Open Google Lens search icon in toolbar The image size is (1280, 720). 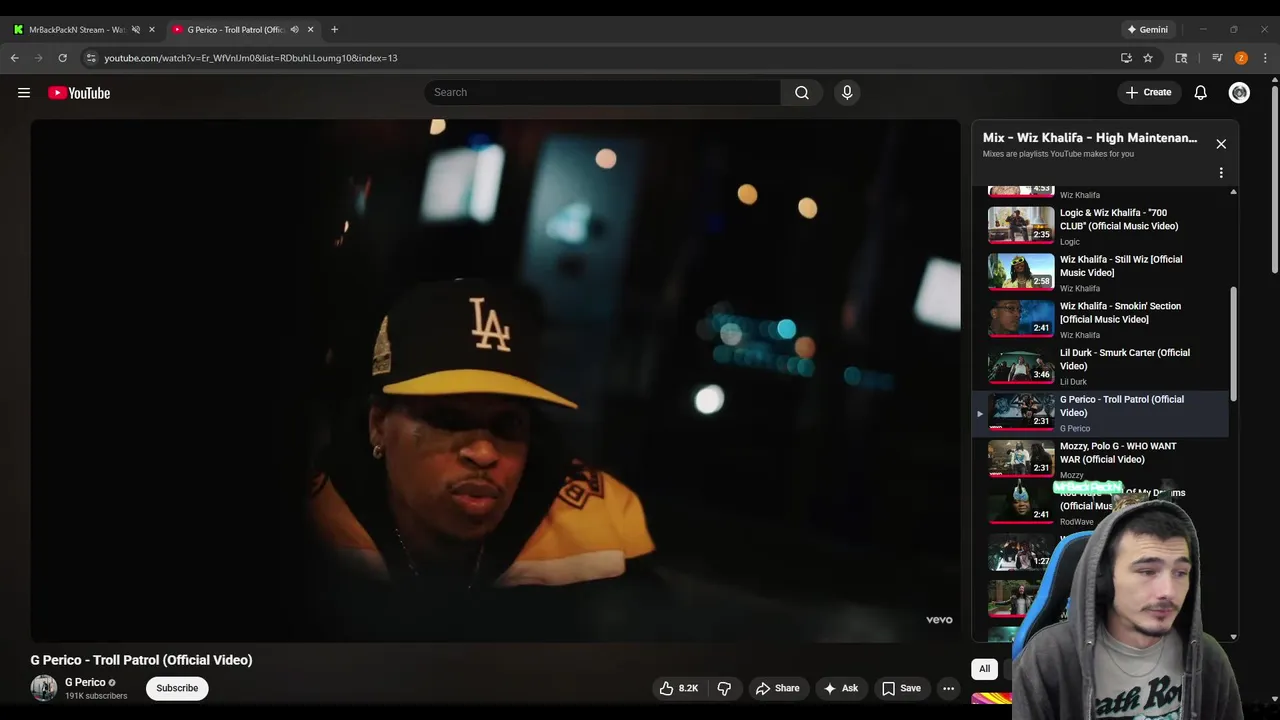[1181, 58]
